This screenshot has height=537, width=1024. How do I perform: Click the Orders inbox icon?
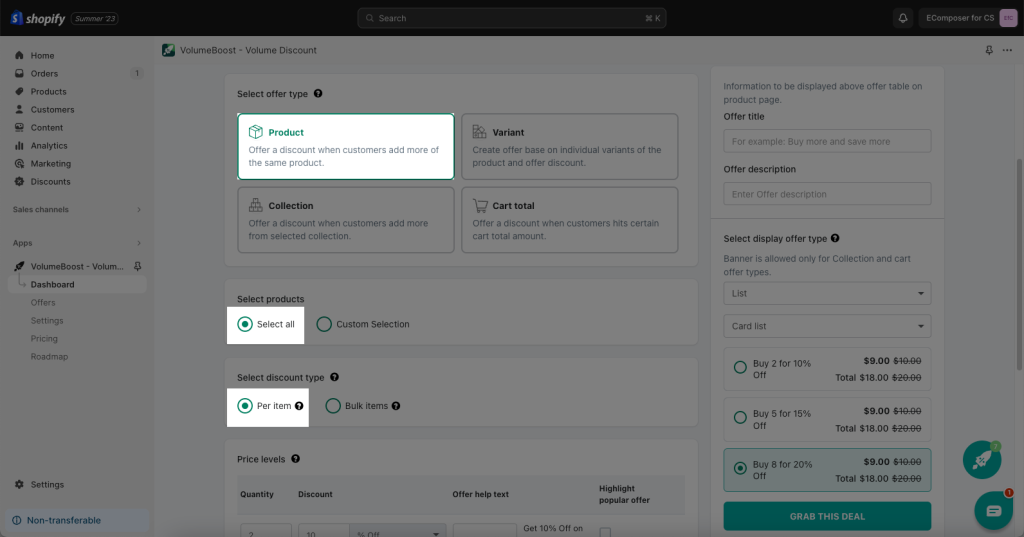click(19, 74)
